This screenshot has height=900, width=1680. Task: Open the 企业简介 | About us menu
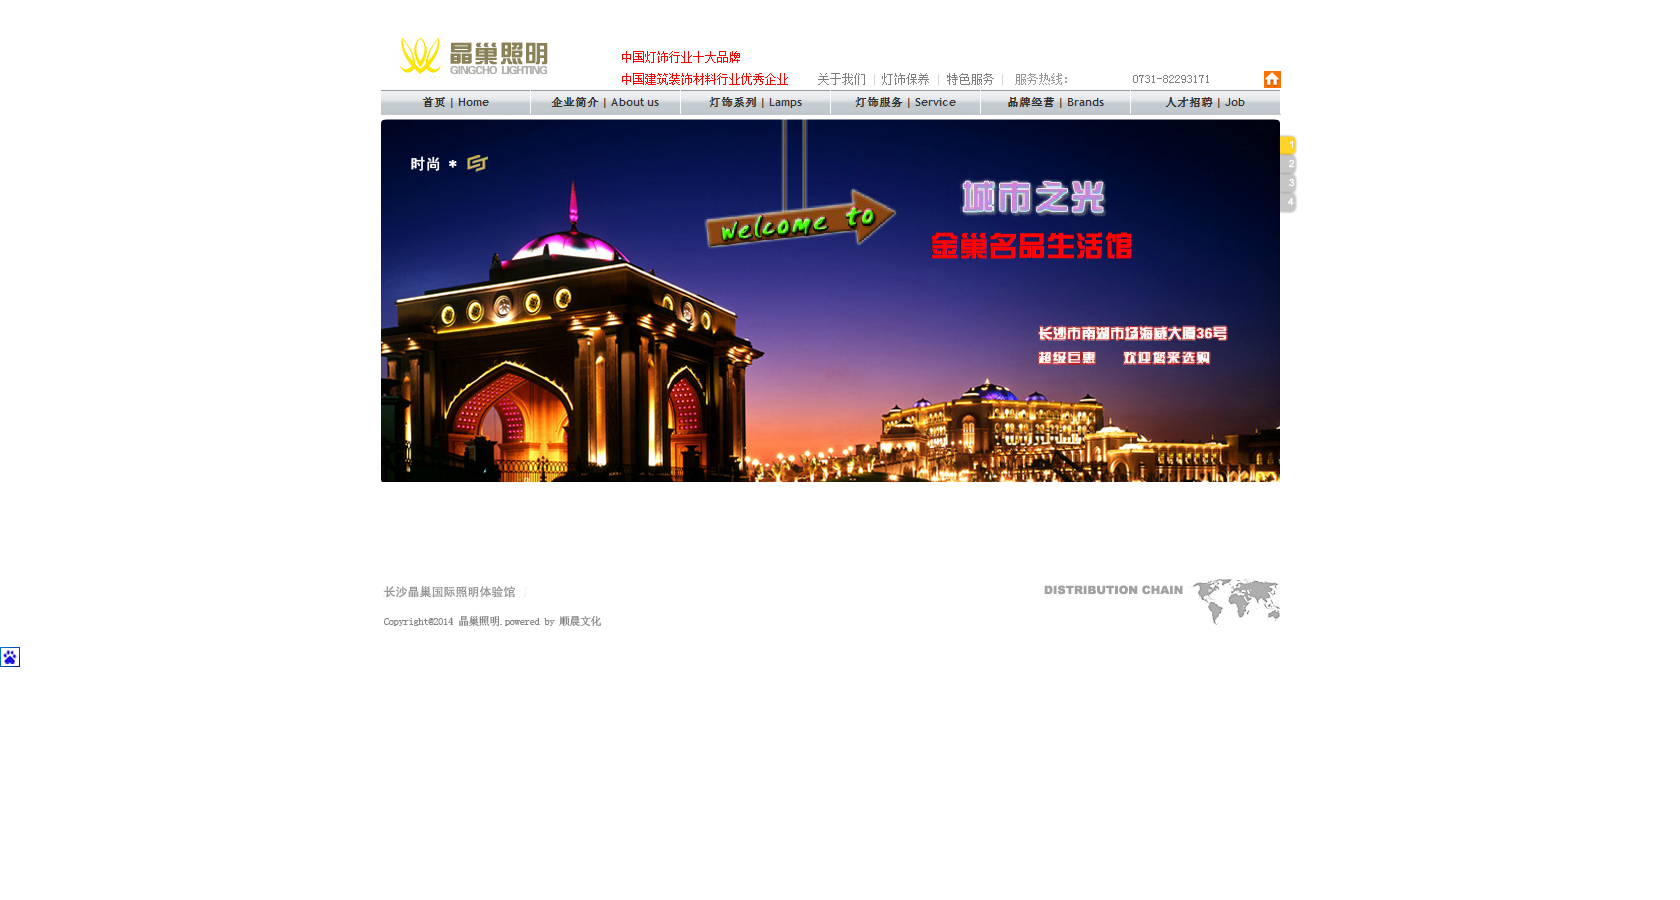606,103
